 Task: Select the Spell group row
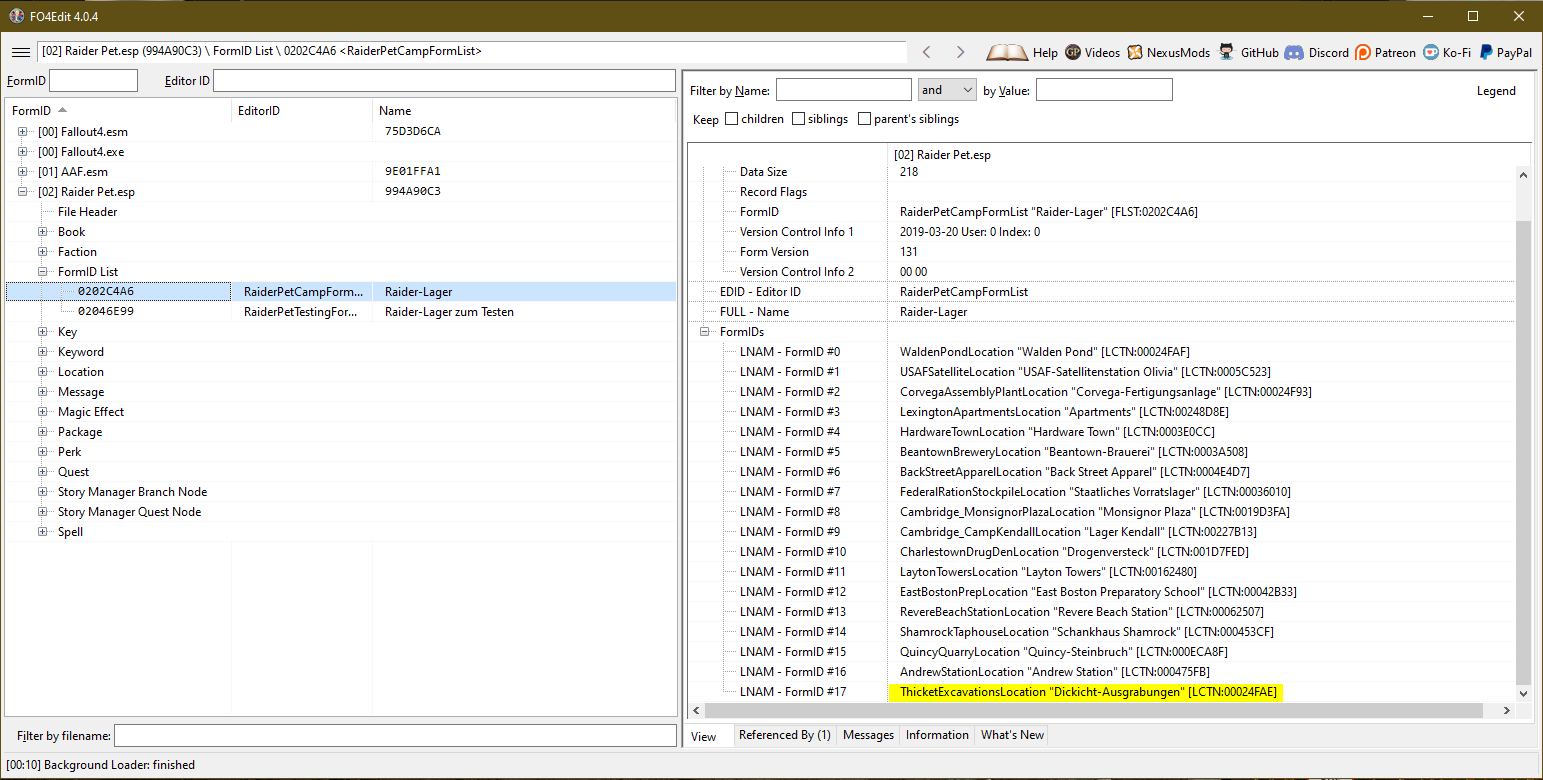click(70, 532)
